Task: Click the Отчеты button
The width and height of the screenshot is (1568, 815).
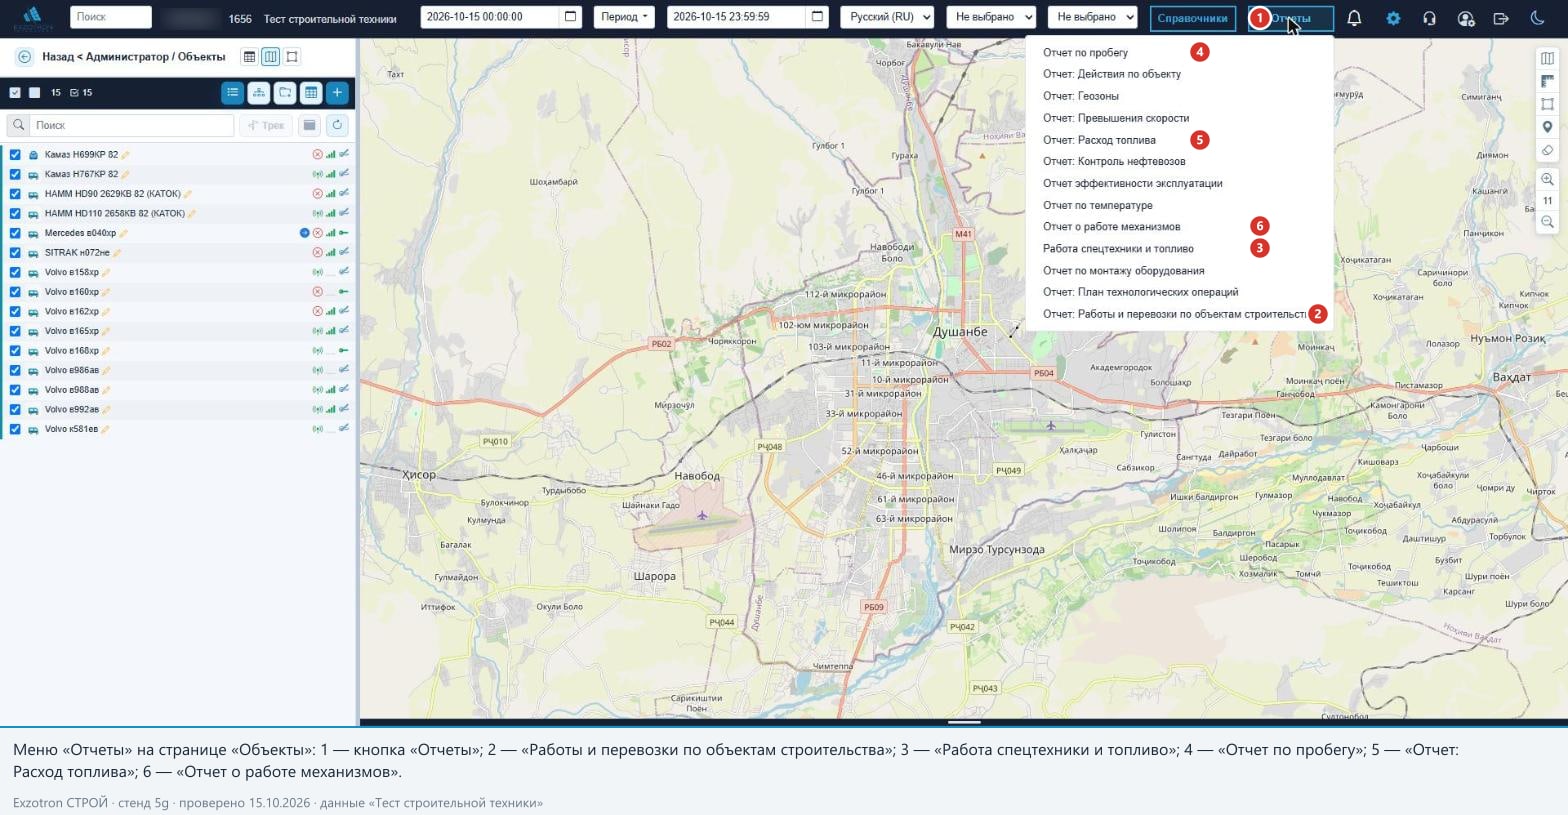Action: point(1291,18)
